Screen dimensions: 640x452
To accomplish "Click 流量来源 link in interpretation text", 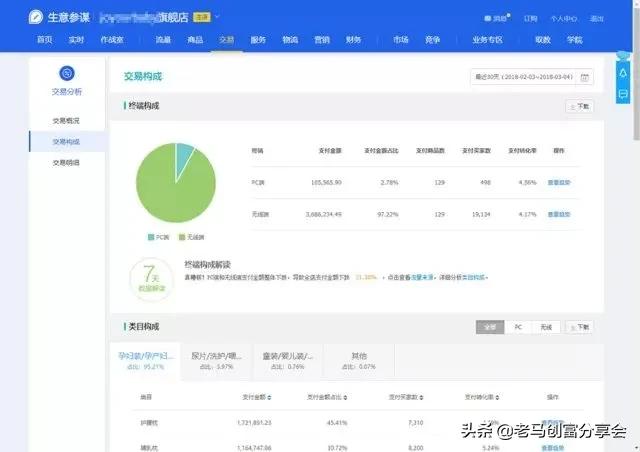I will point(422,277).
